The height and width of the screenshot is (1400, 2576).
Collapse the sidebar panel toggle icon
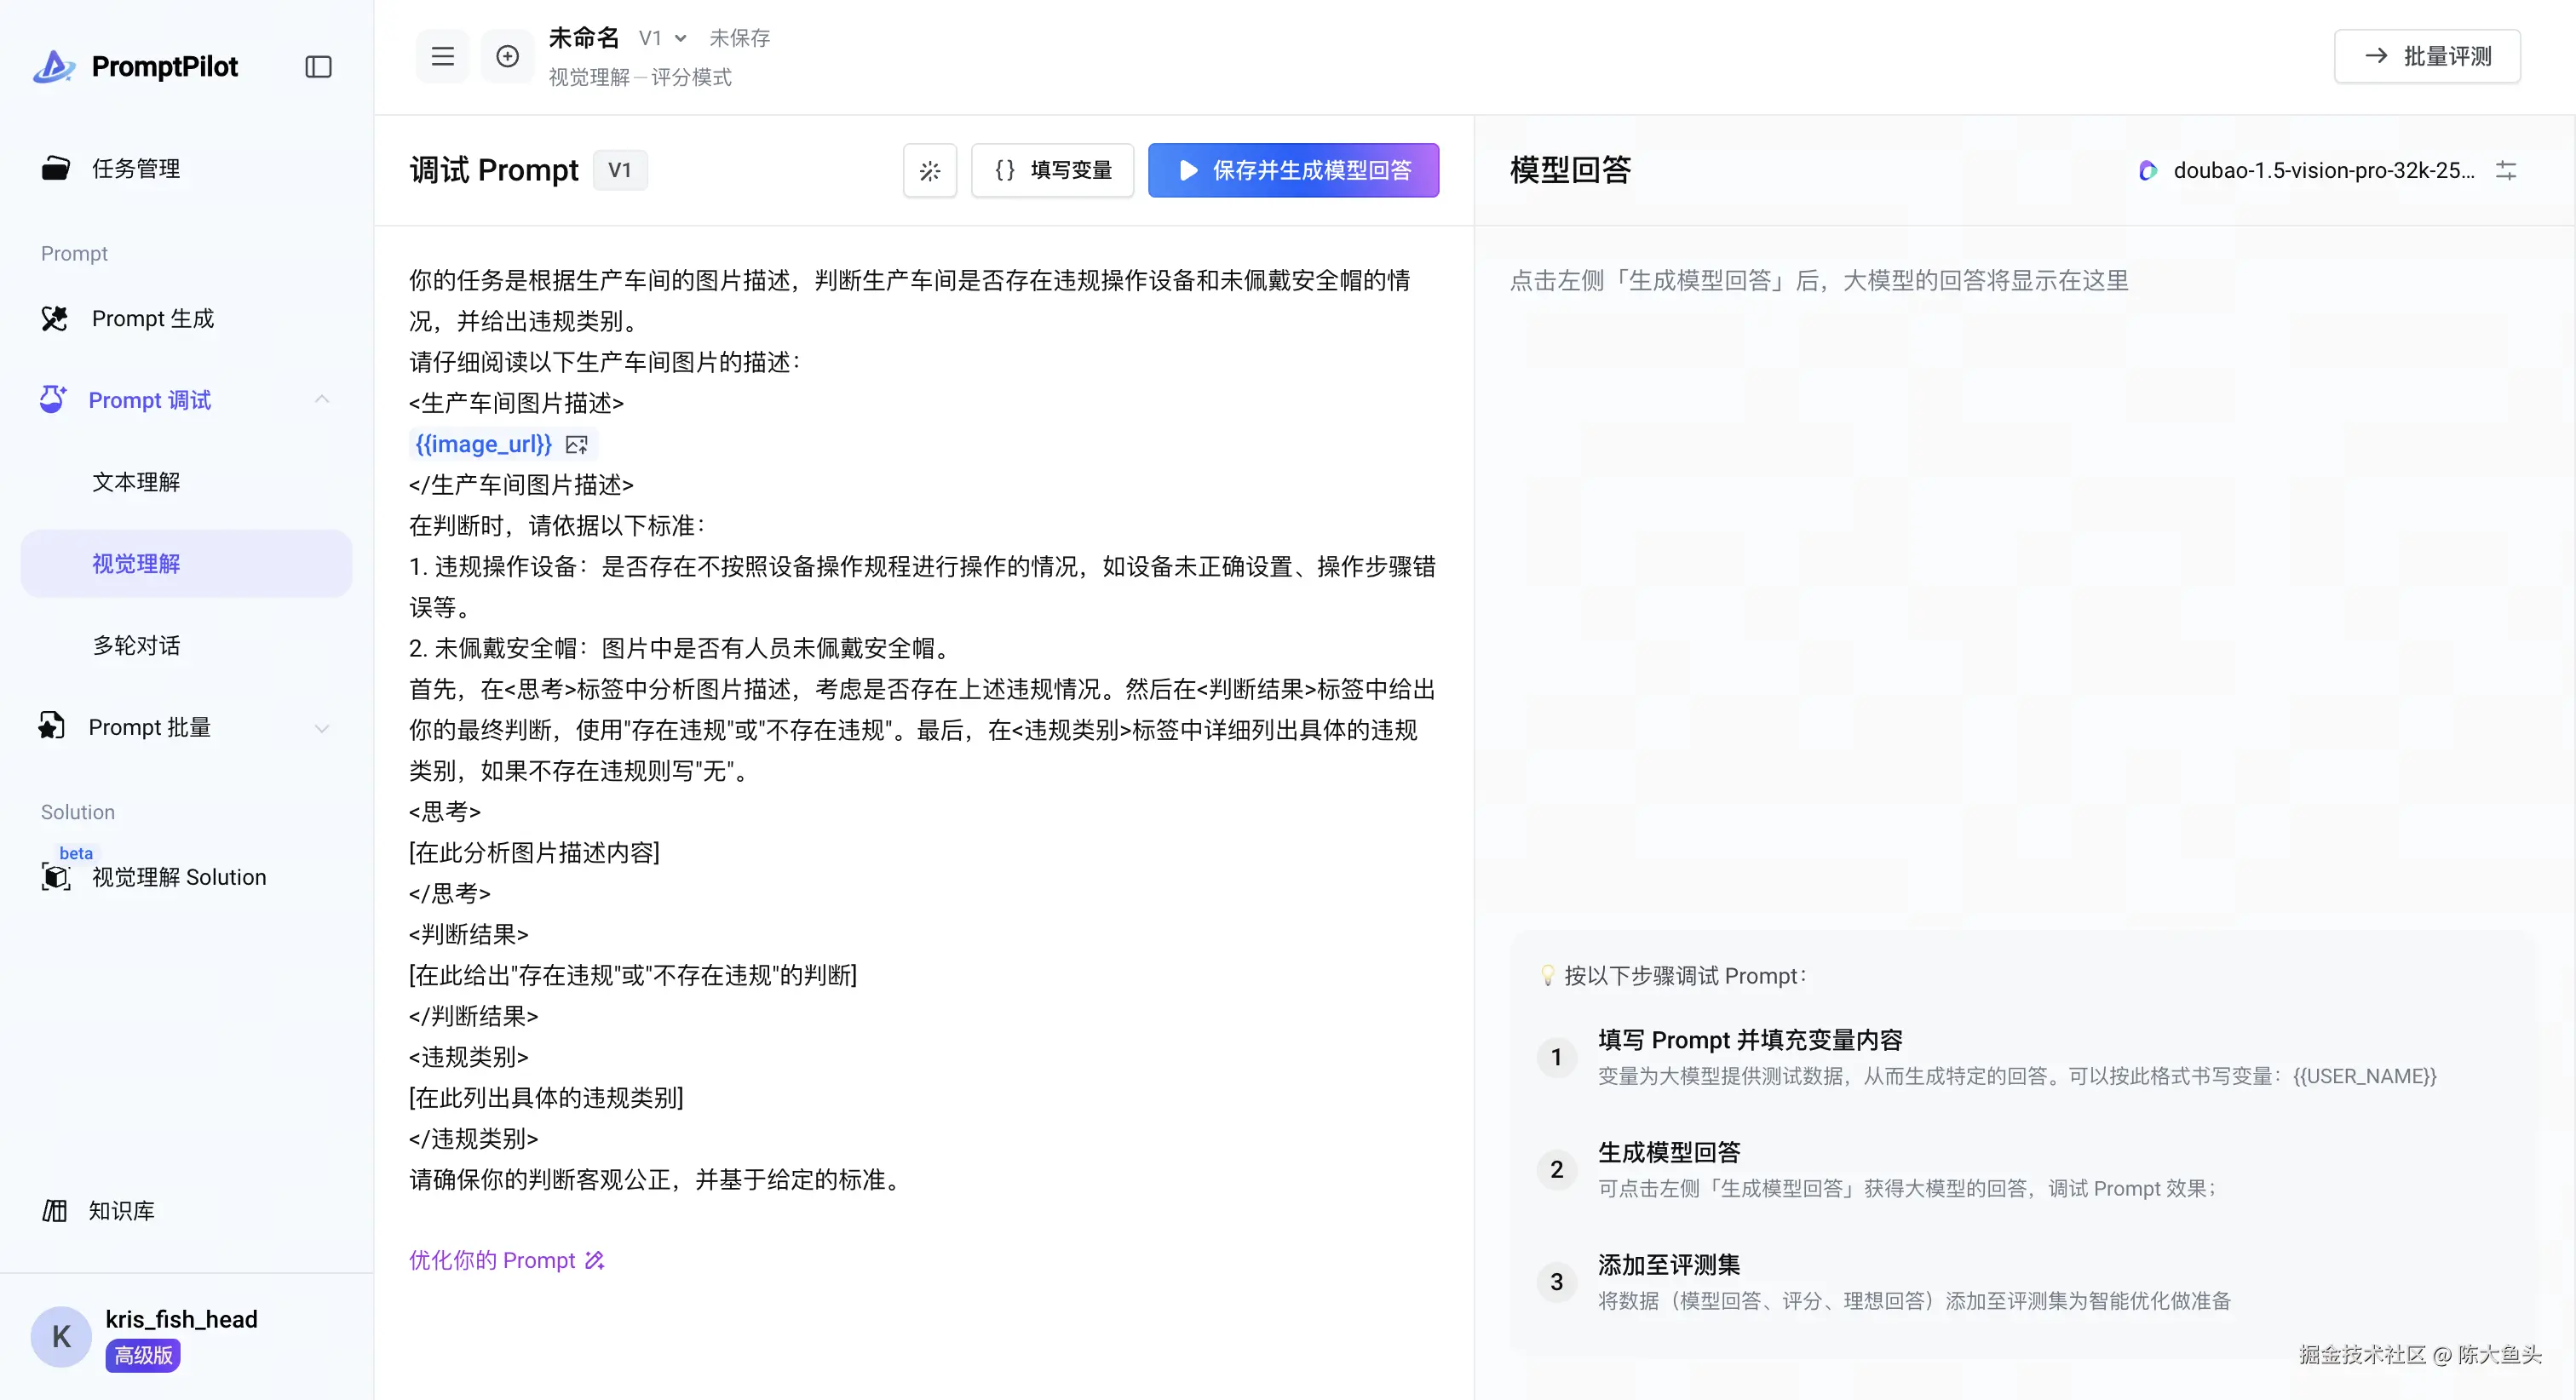[318, 67]
